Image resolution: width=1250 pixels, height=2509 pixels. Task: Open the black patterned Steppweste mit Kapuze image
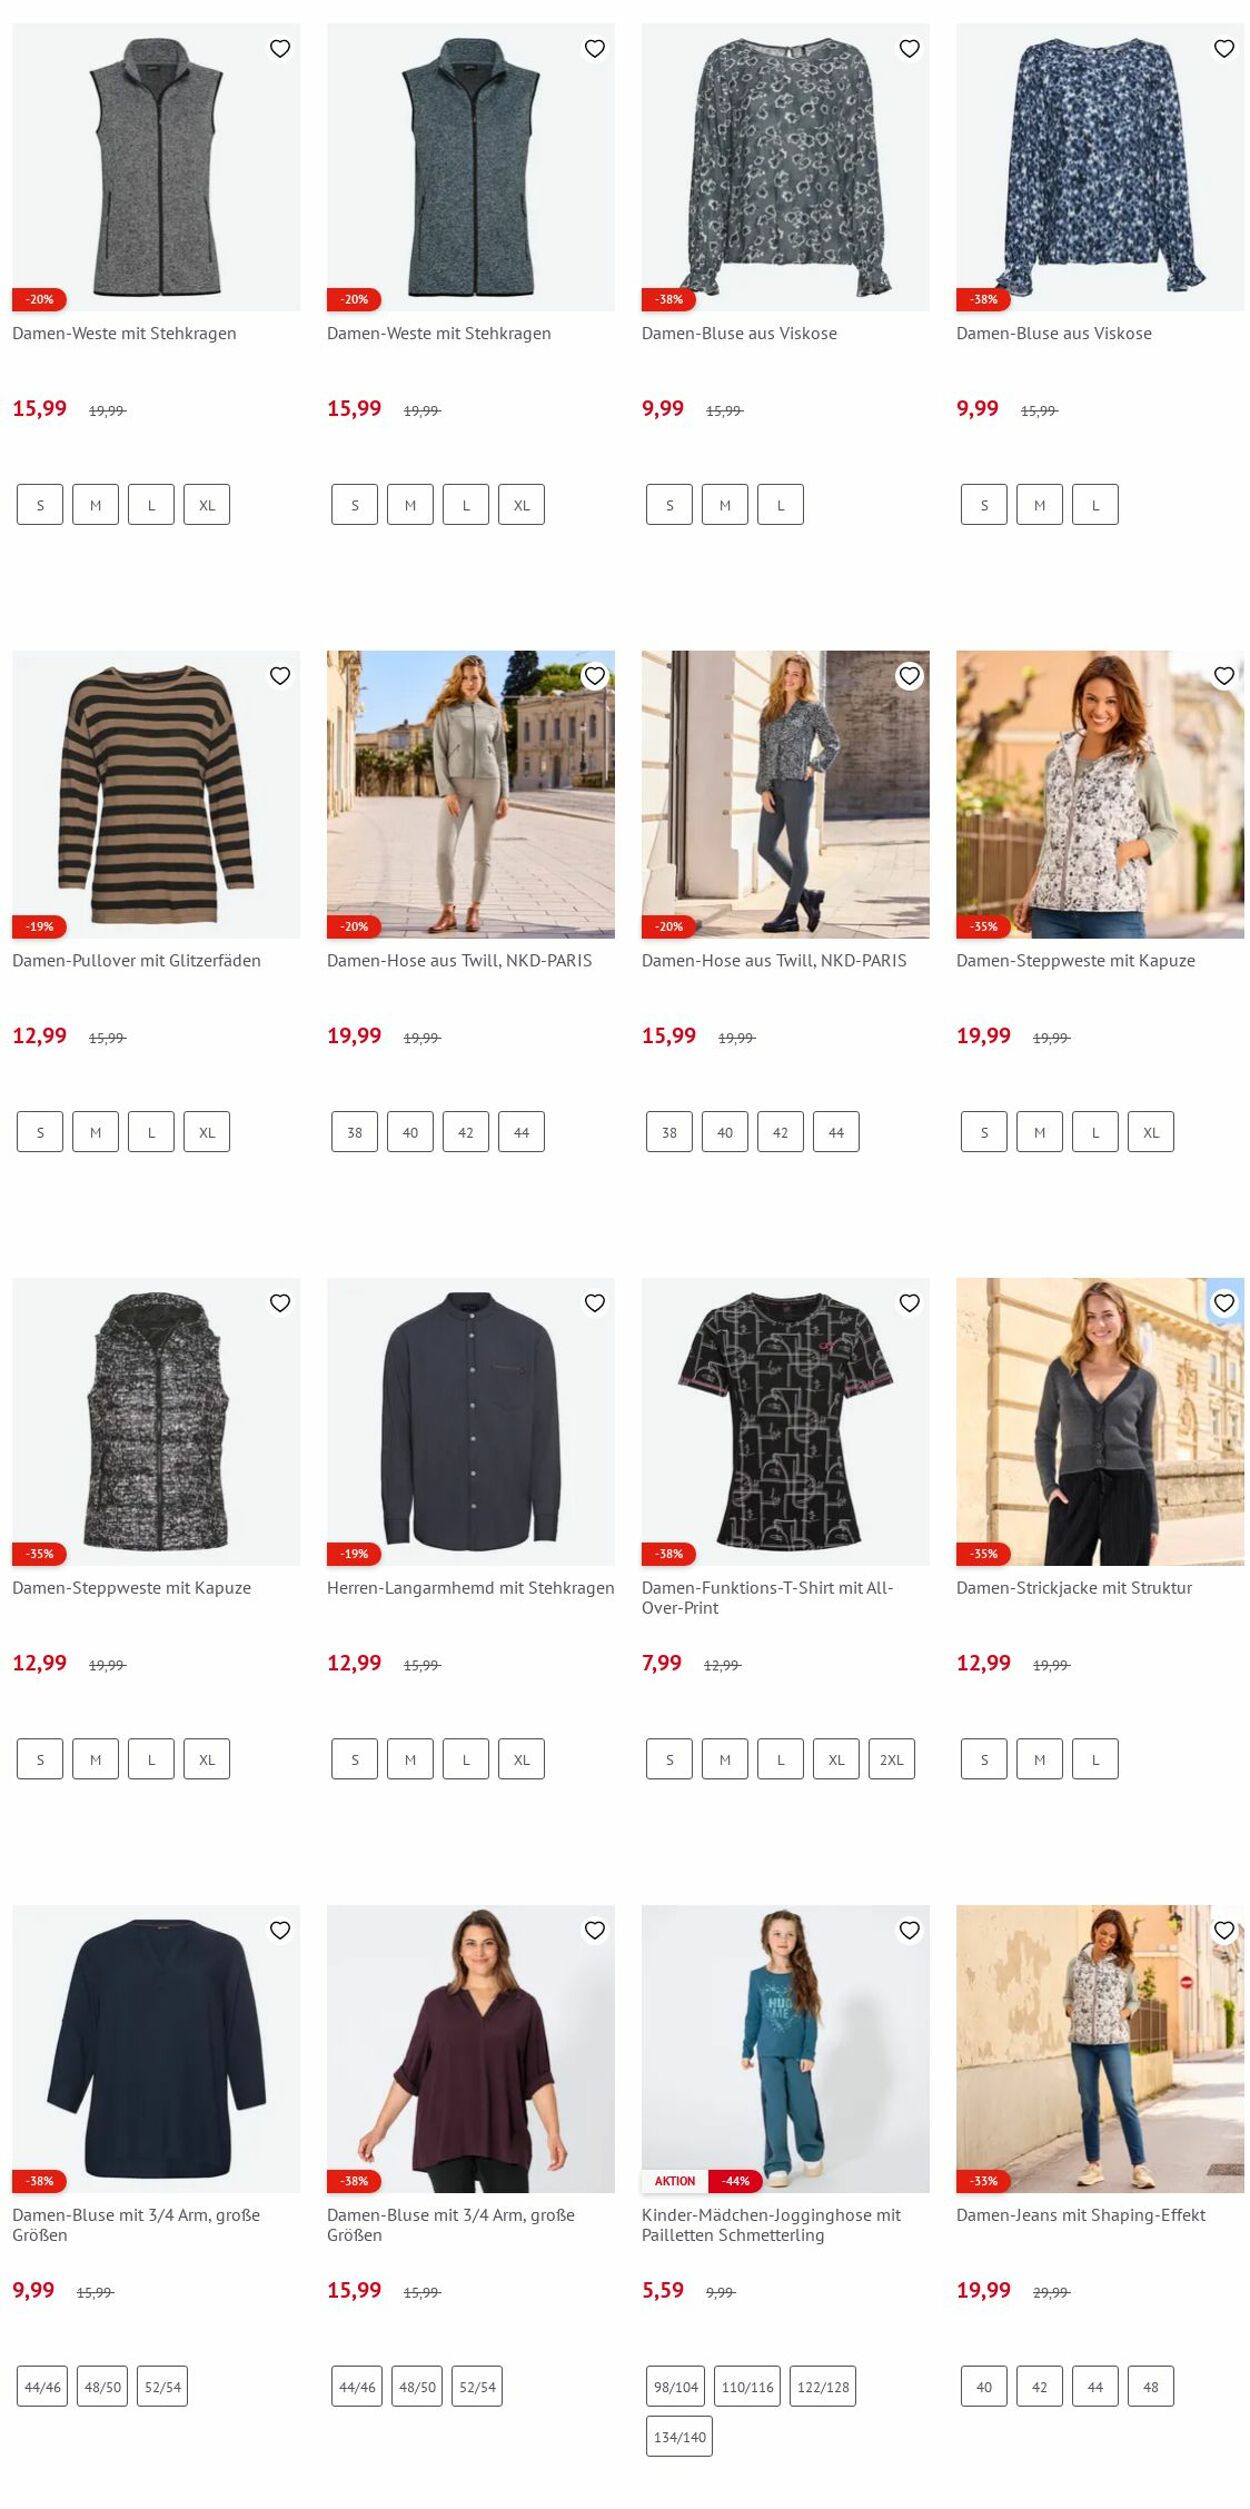pos(156,1422)
